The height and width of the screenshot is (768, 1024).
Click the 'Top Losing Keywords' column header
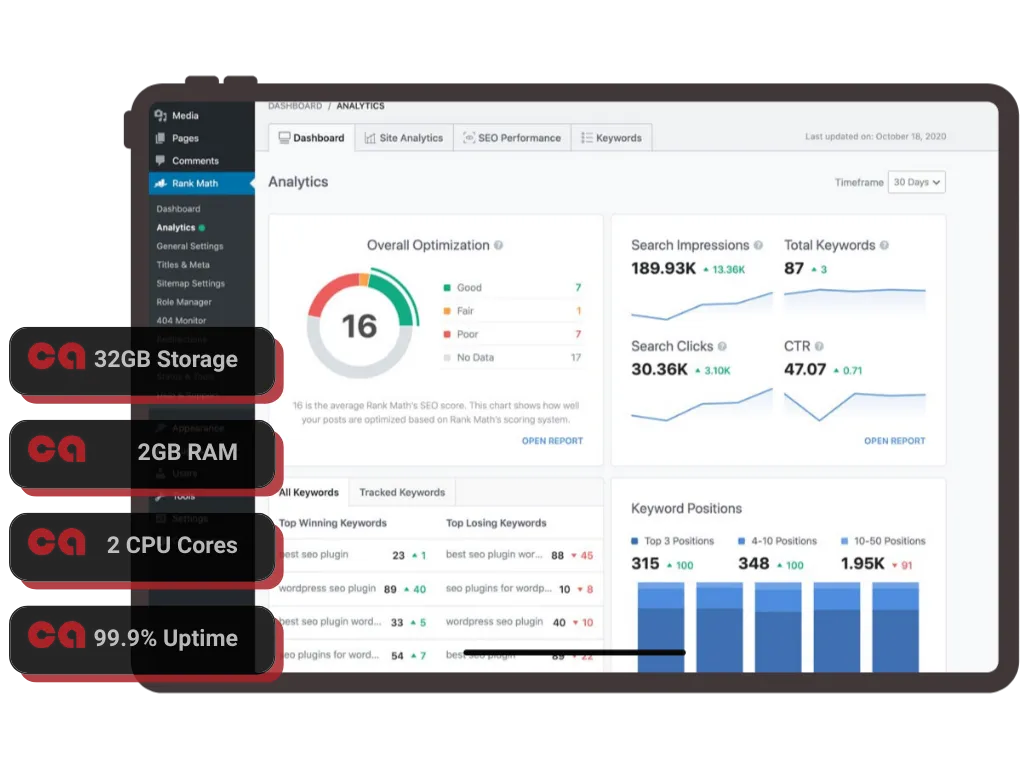(x=496, y=523)
